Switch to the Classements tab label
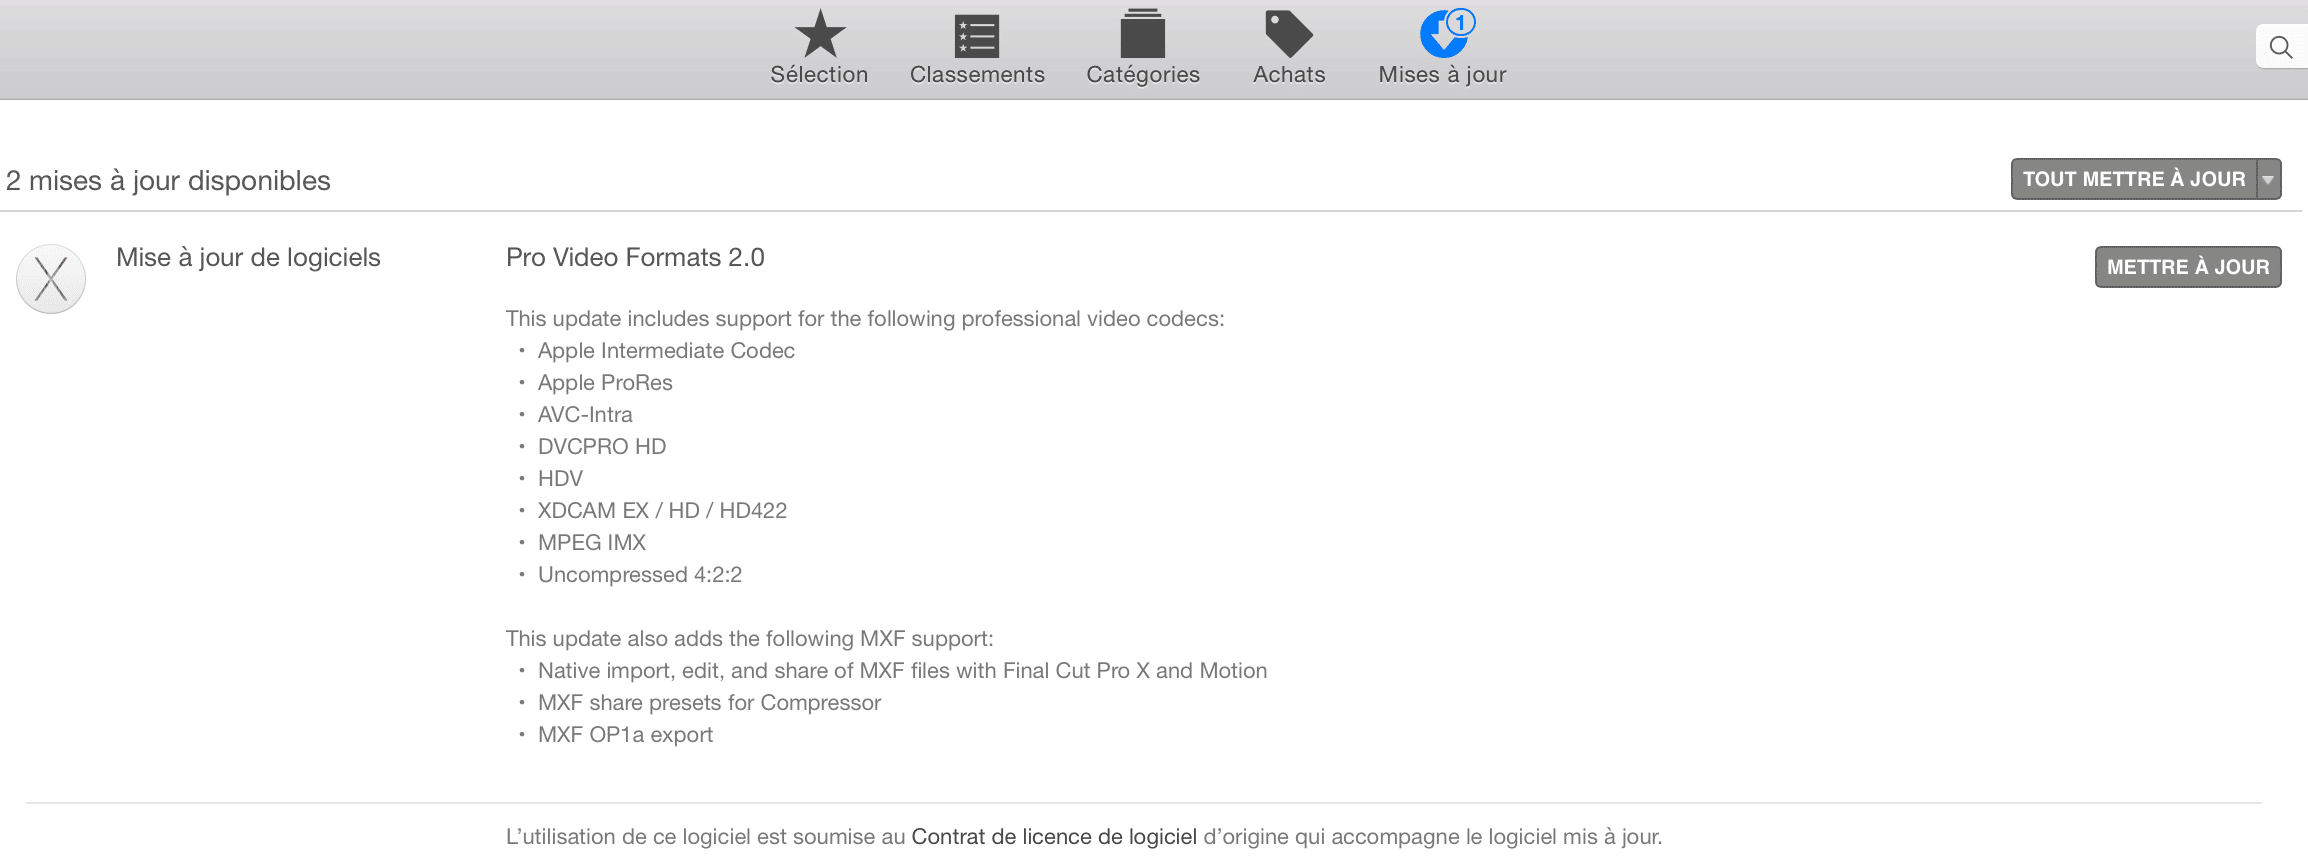Viewport: 2308px width, 866px height. coord(977,75)
